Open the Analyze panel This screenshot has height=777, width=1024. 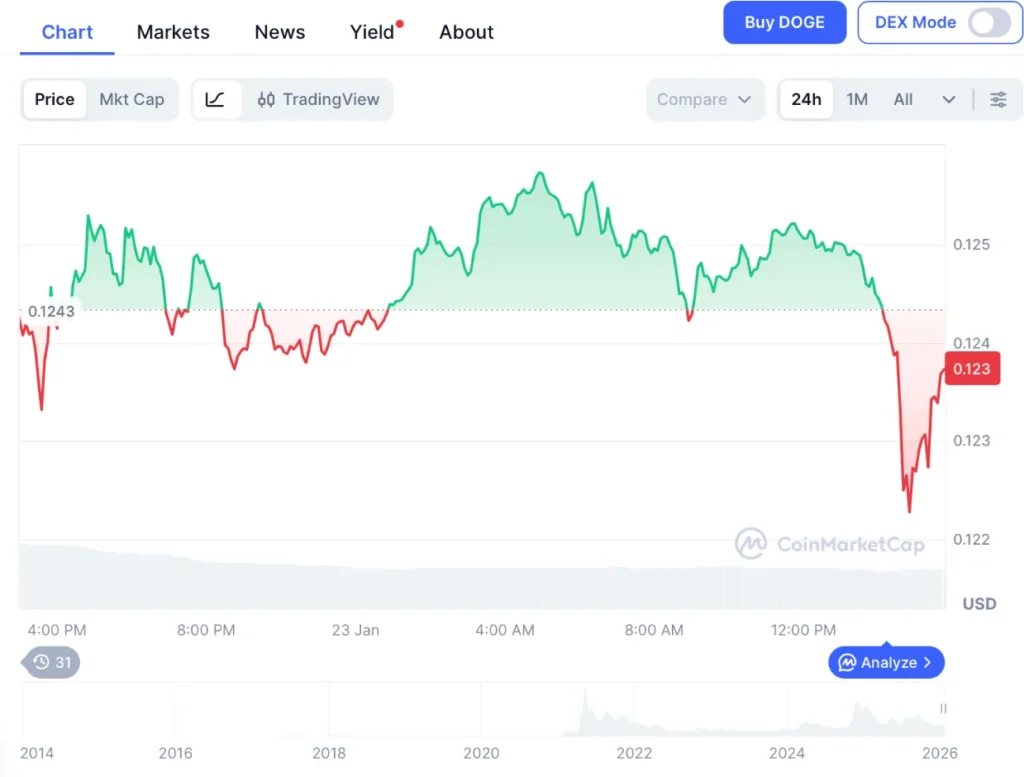tap(885, 662)
